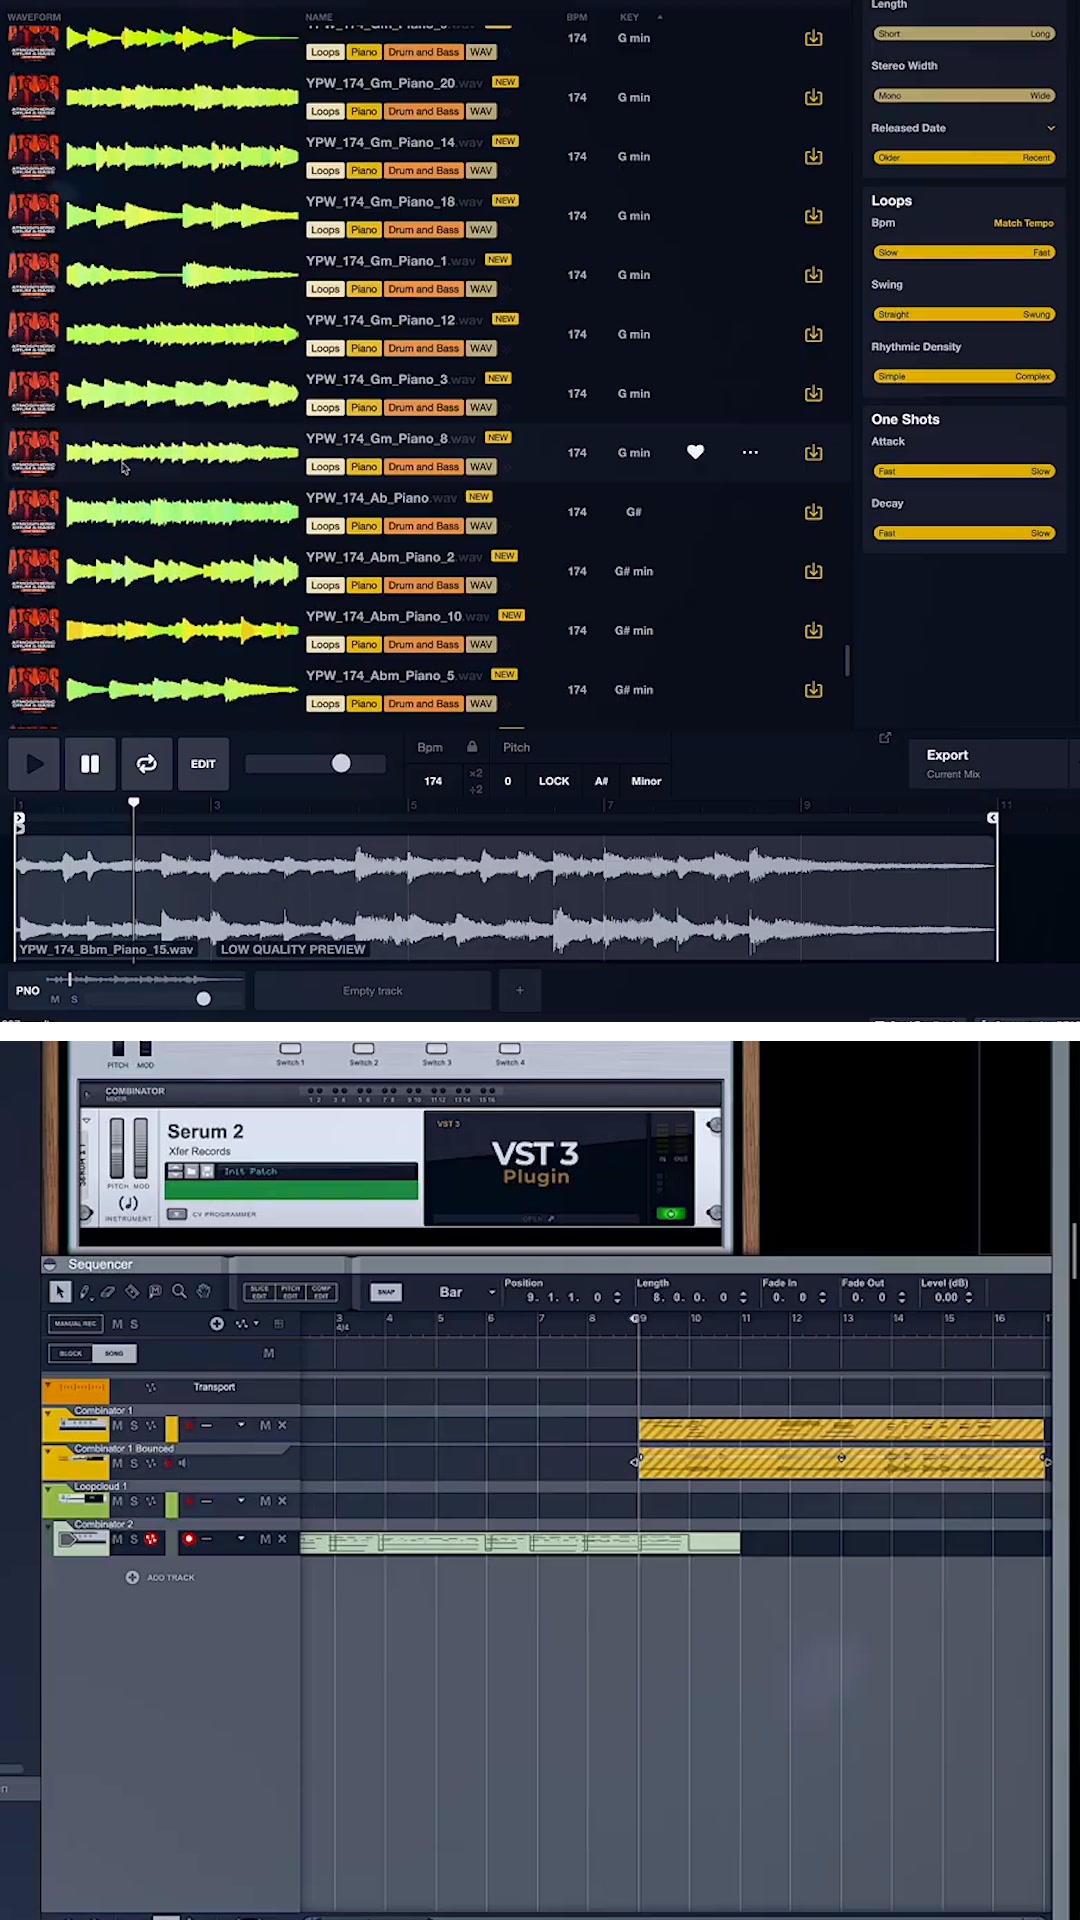The image size is (1080, 1920).
Task: Toggle the SNAP button in the Sequencer
Action: (386, 1292)
